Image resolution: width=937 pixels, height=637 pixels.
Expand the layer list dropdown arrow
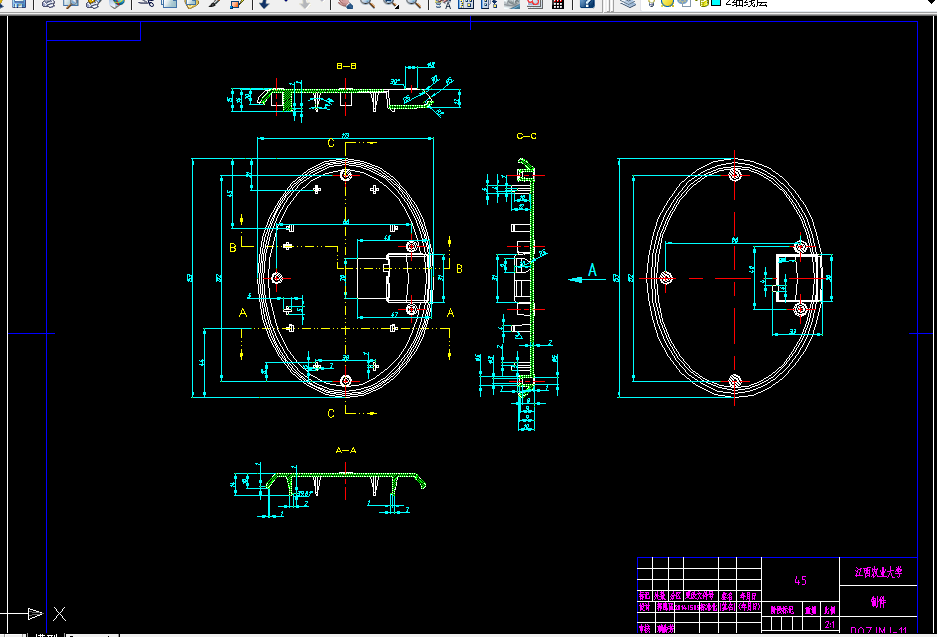point(933,3)
